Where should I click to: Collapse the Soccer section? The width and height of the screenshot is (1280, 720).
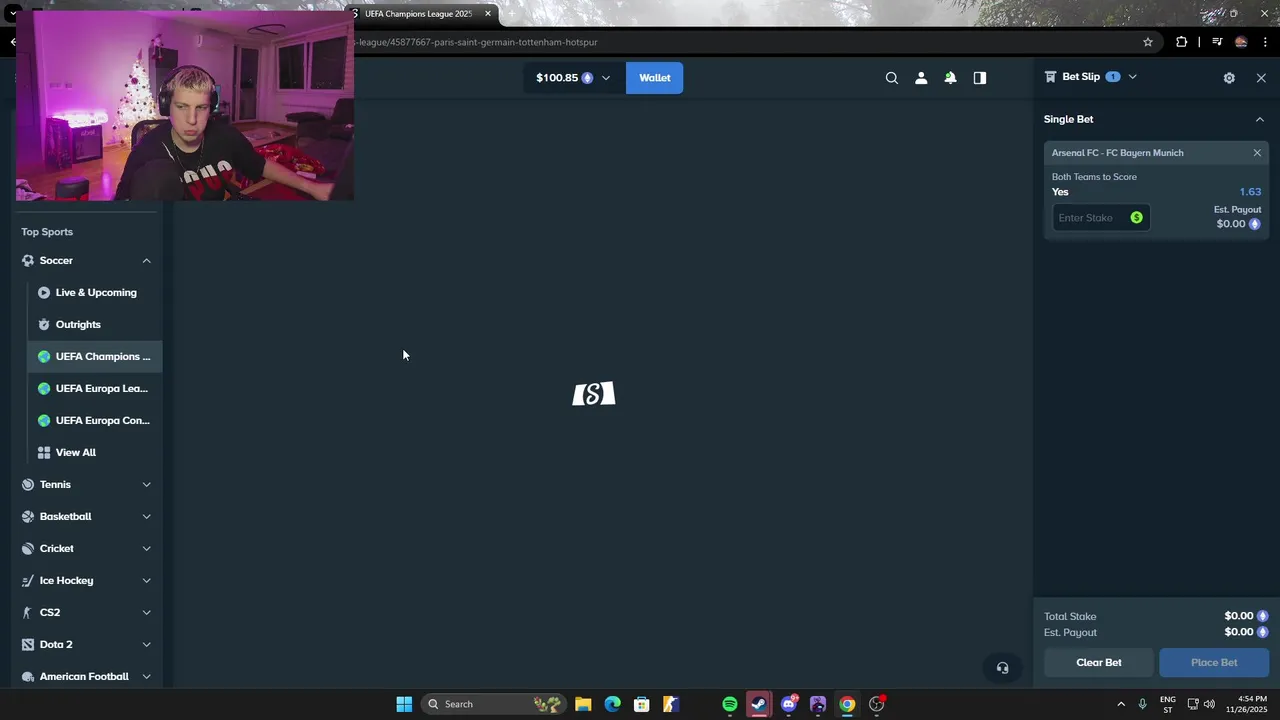pos(146,261)
